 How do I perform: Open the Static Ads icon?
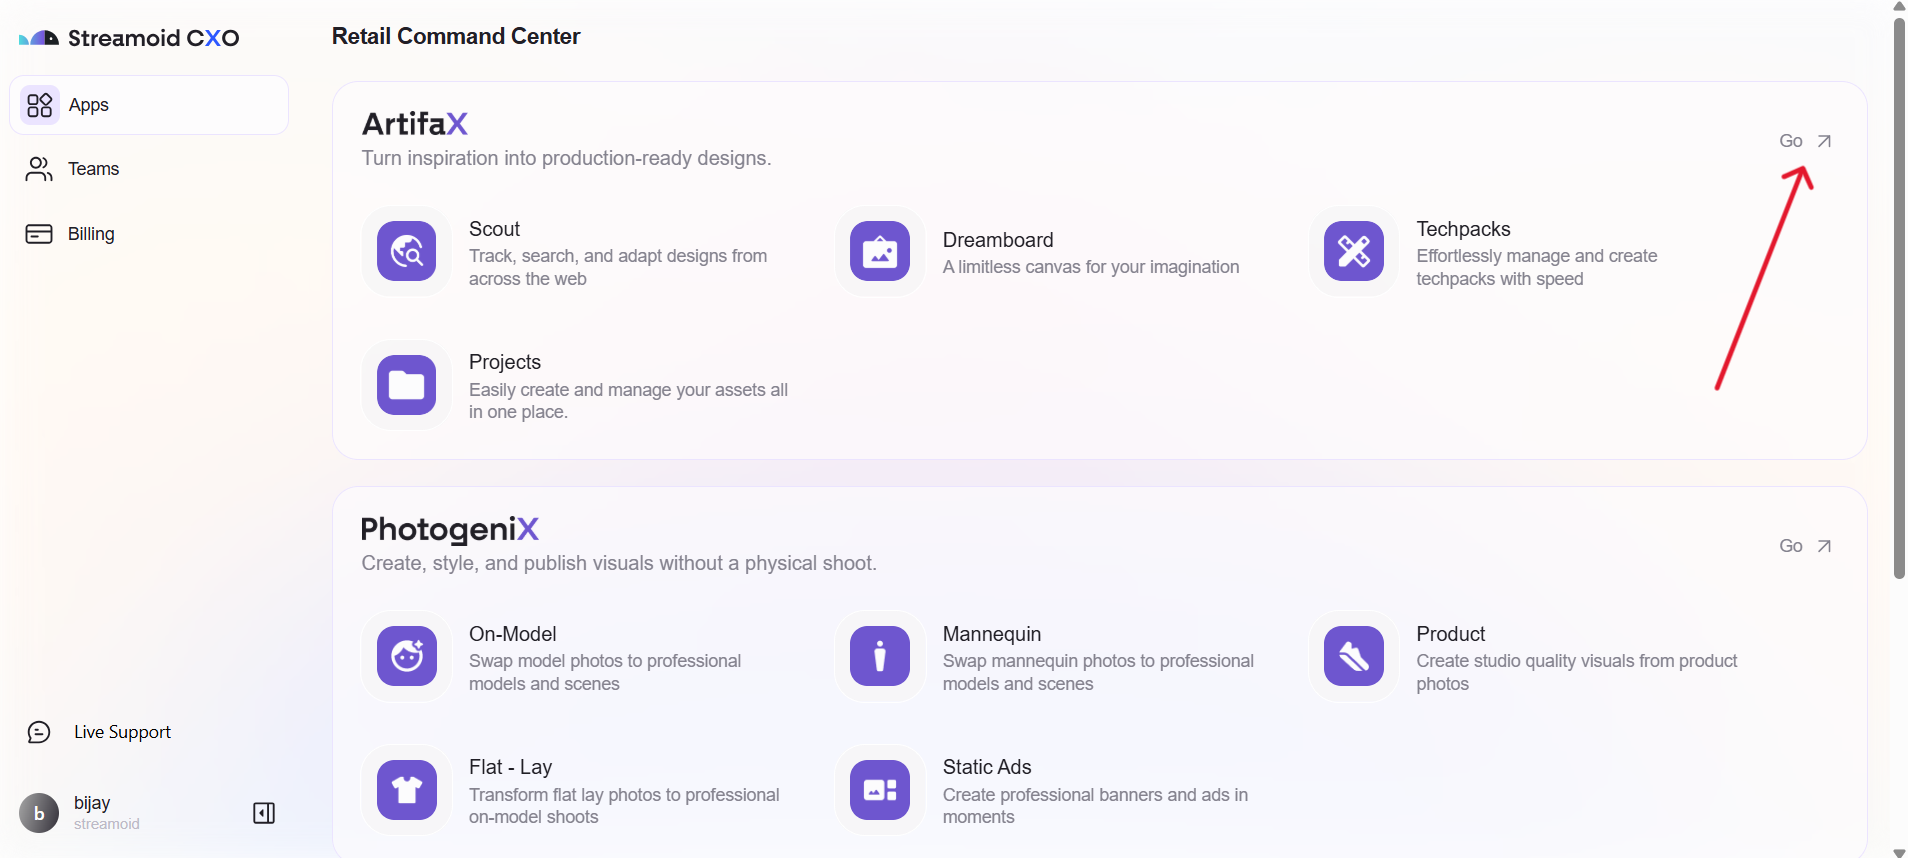coord(880,790)
